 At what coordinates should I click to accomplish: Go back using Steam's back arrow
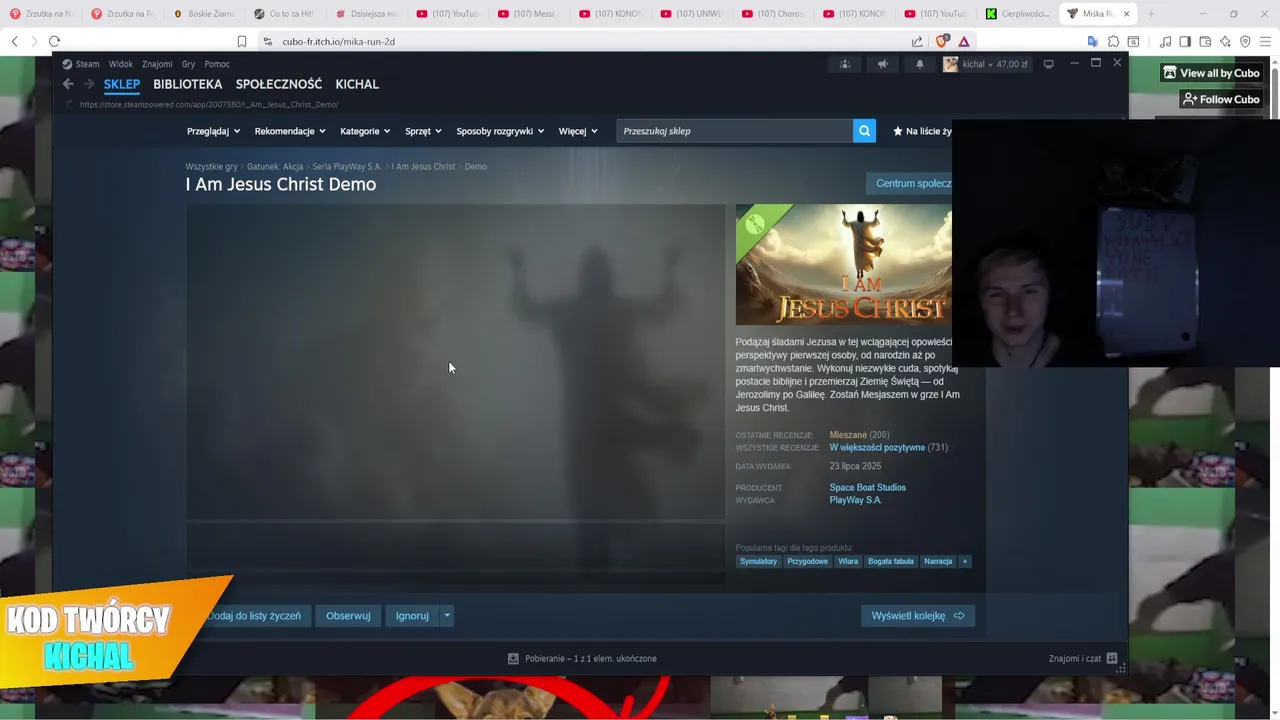[x=68, y=84]
